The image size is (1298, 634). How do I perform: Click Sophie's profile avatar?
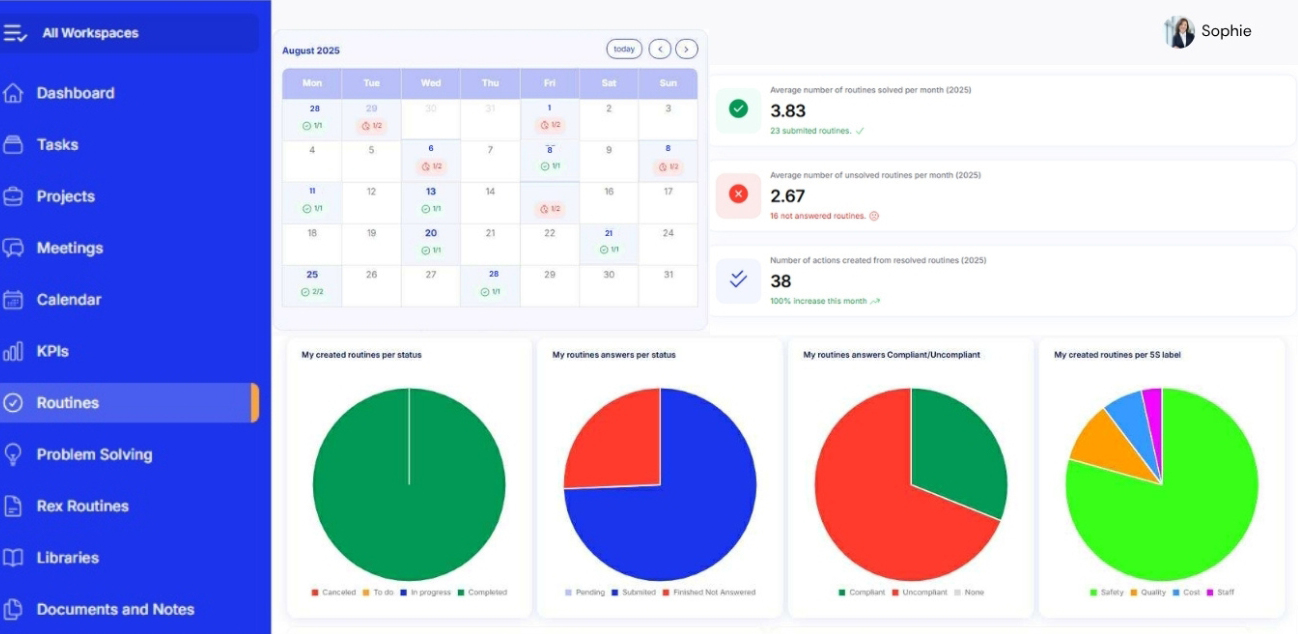pyautogui.click(x=1180, y=29)
